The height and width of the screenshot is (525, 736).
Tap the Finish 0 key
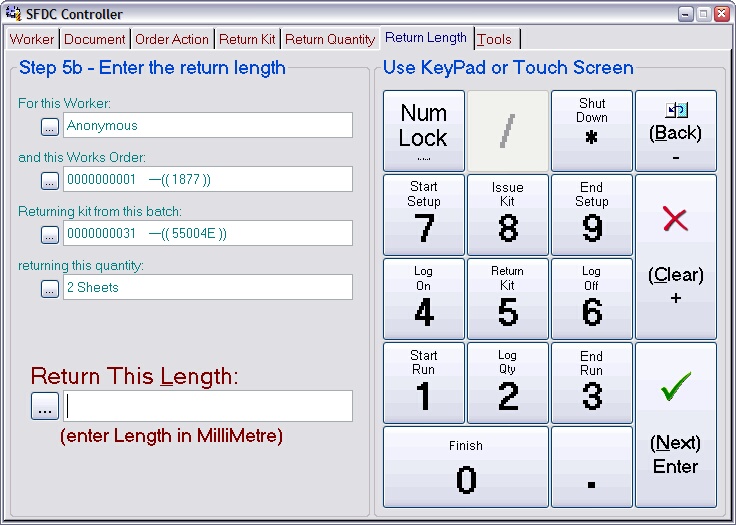(x=466, y=467)
